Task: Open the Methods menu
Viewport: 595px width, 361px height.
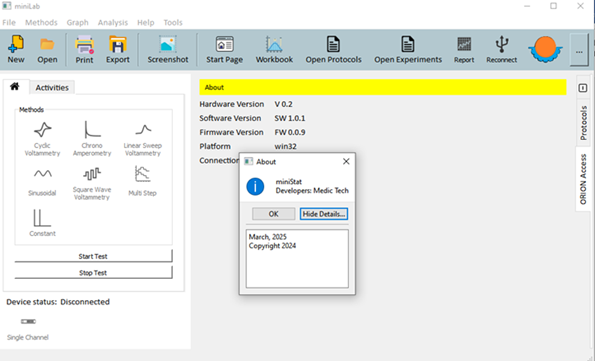Action: (x=41, y=22)
